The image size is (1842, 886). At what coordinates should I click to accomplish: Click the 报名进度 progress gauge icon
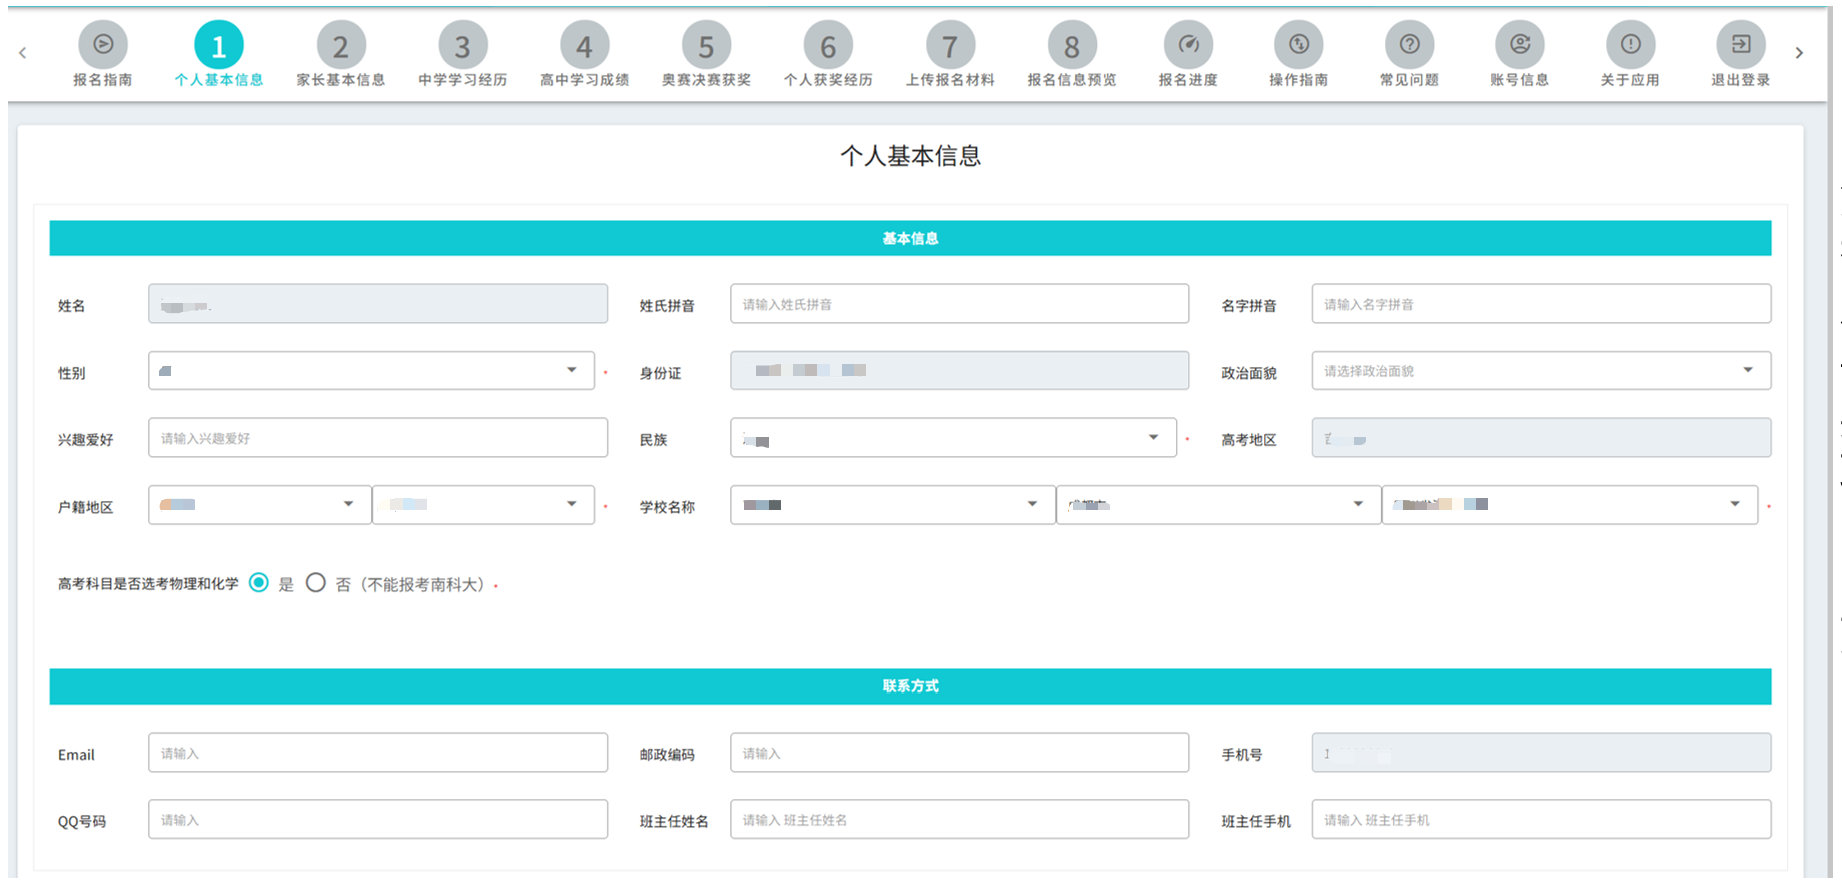[1188, 45]
